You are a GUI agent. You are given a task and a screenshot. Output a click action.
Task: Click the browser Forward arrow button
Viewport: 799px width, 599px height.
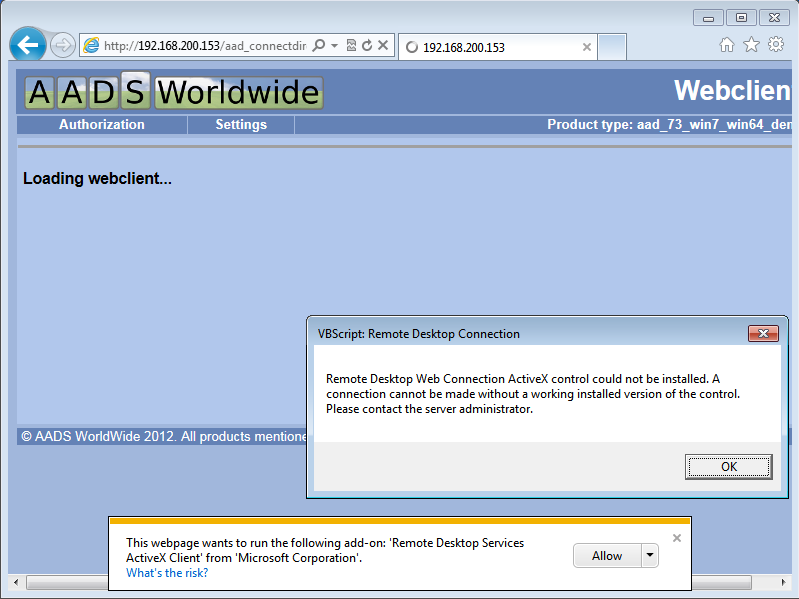click(x=62, y=46)
